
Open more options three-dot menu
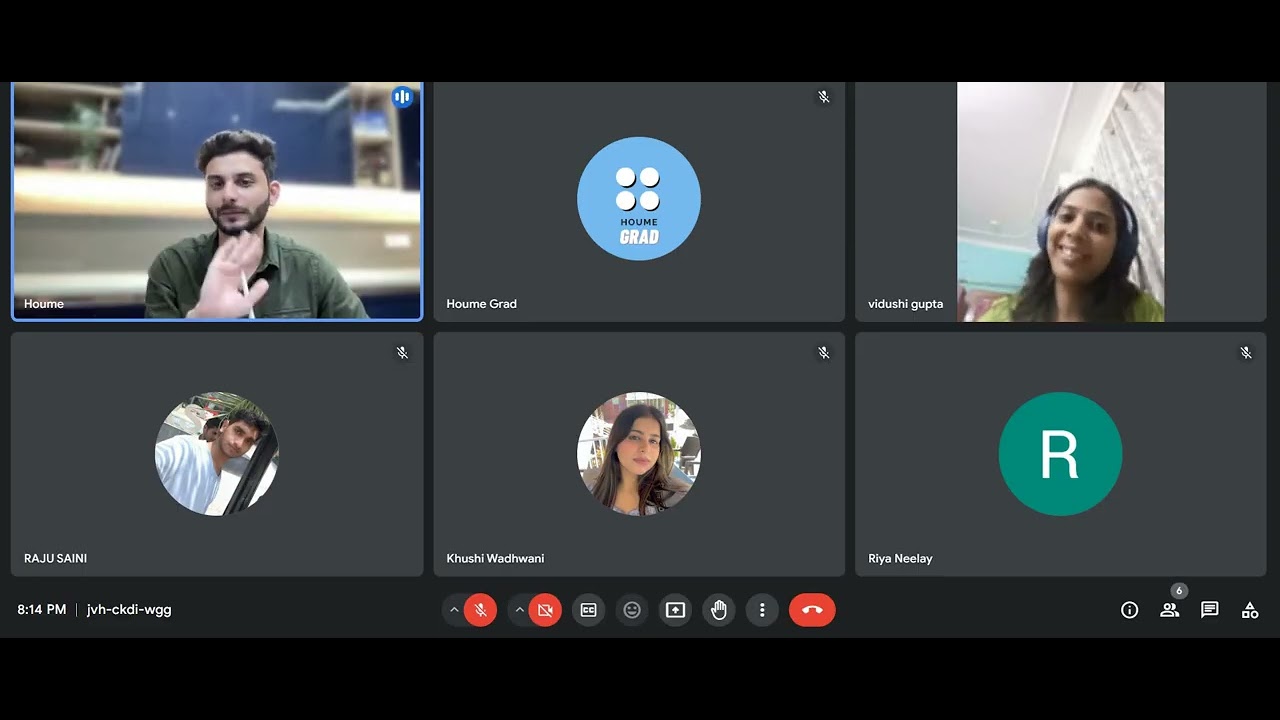click(x=762, y=610)
